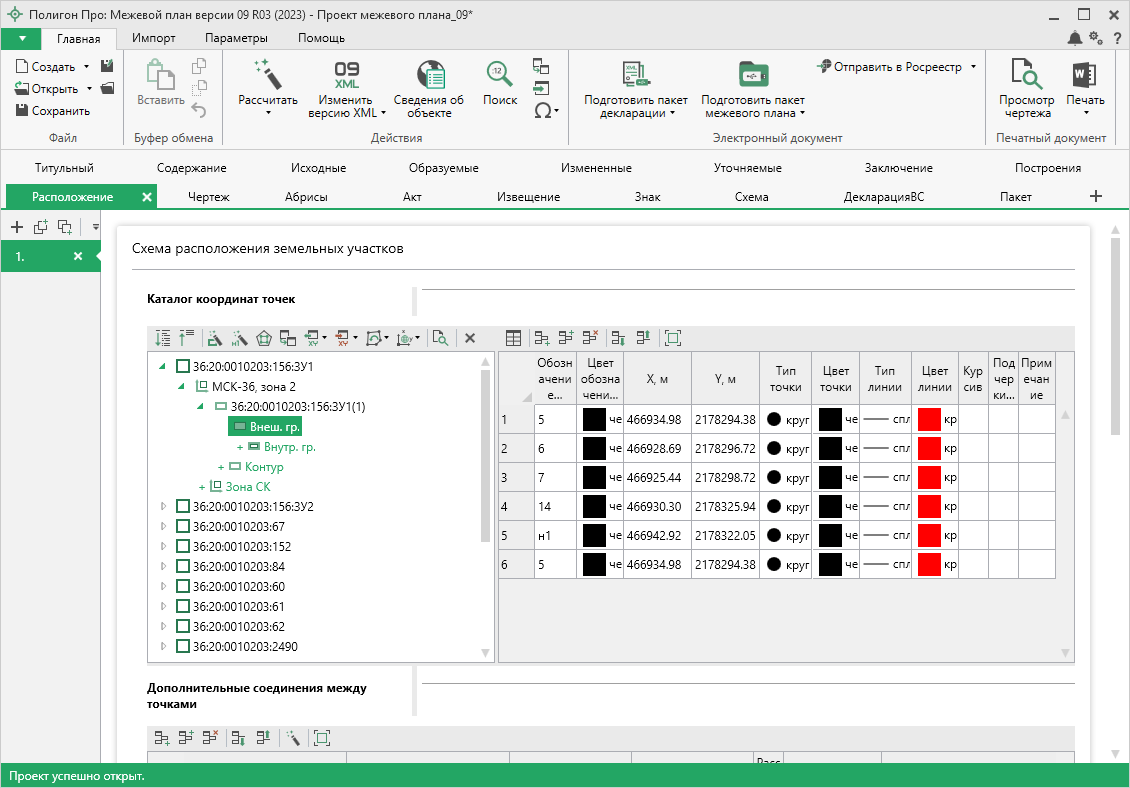This screenshot has width=1130, height=788.
Task: Click the Печать Word document icon
Action: [x=1085, y=75]
